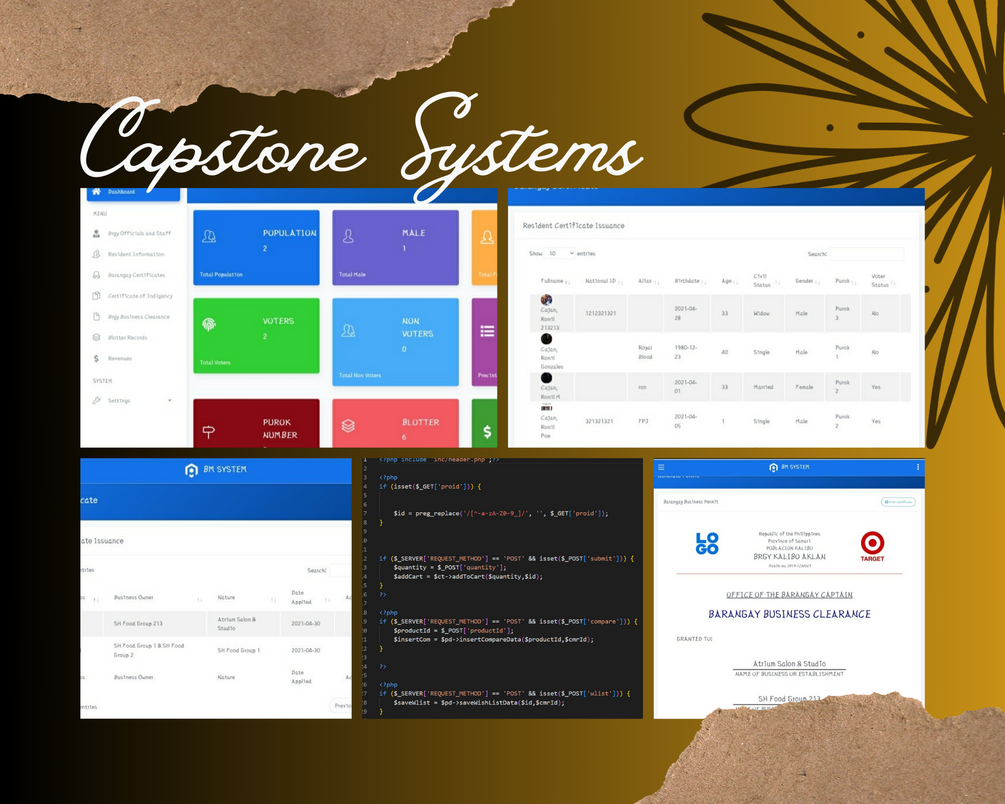
Task: Open the Brgy Officials and Staff menu item
Action: click(x=139, y=233)
